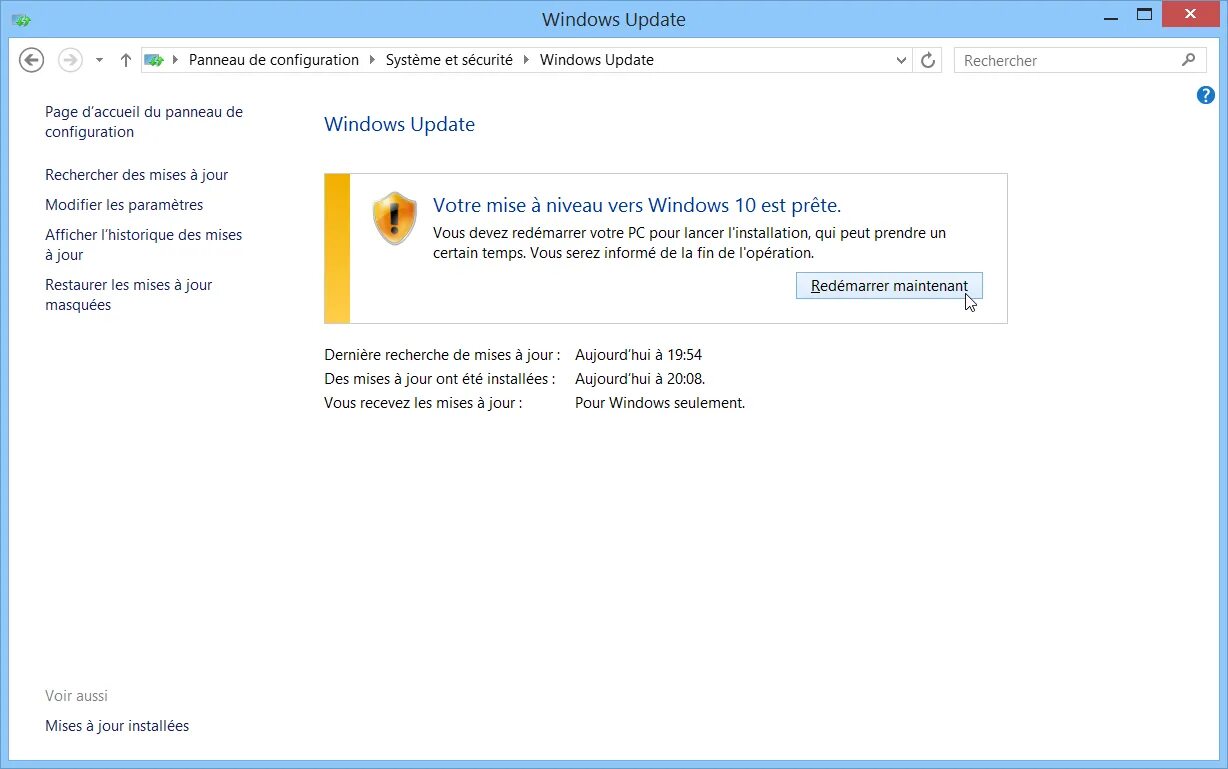Select the Windows Update breadcrumb
The width and height of the screenshot is (1228, 769).
tap(597, 60)
